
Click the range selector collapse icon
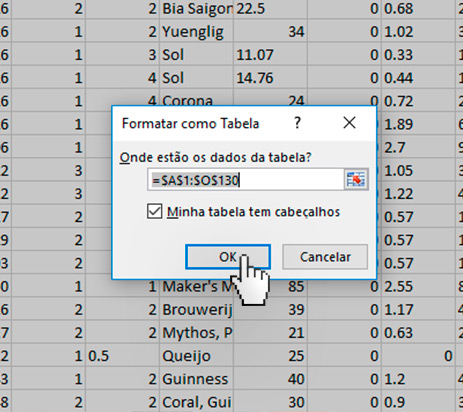pos(356,180)
